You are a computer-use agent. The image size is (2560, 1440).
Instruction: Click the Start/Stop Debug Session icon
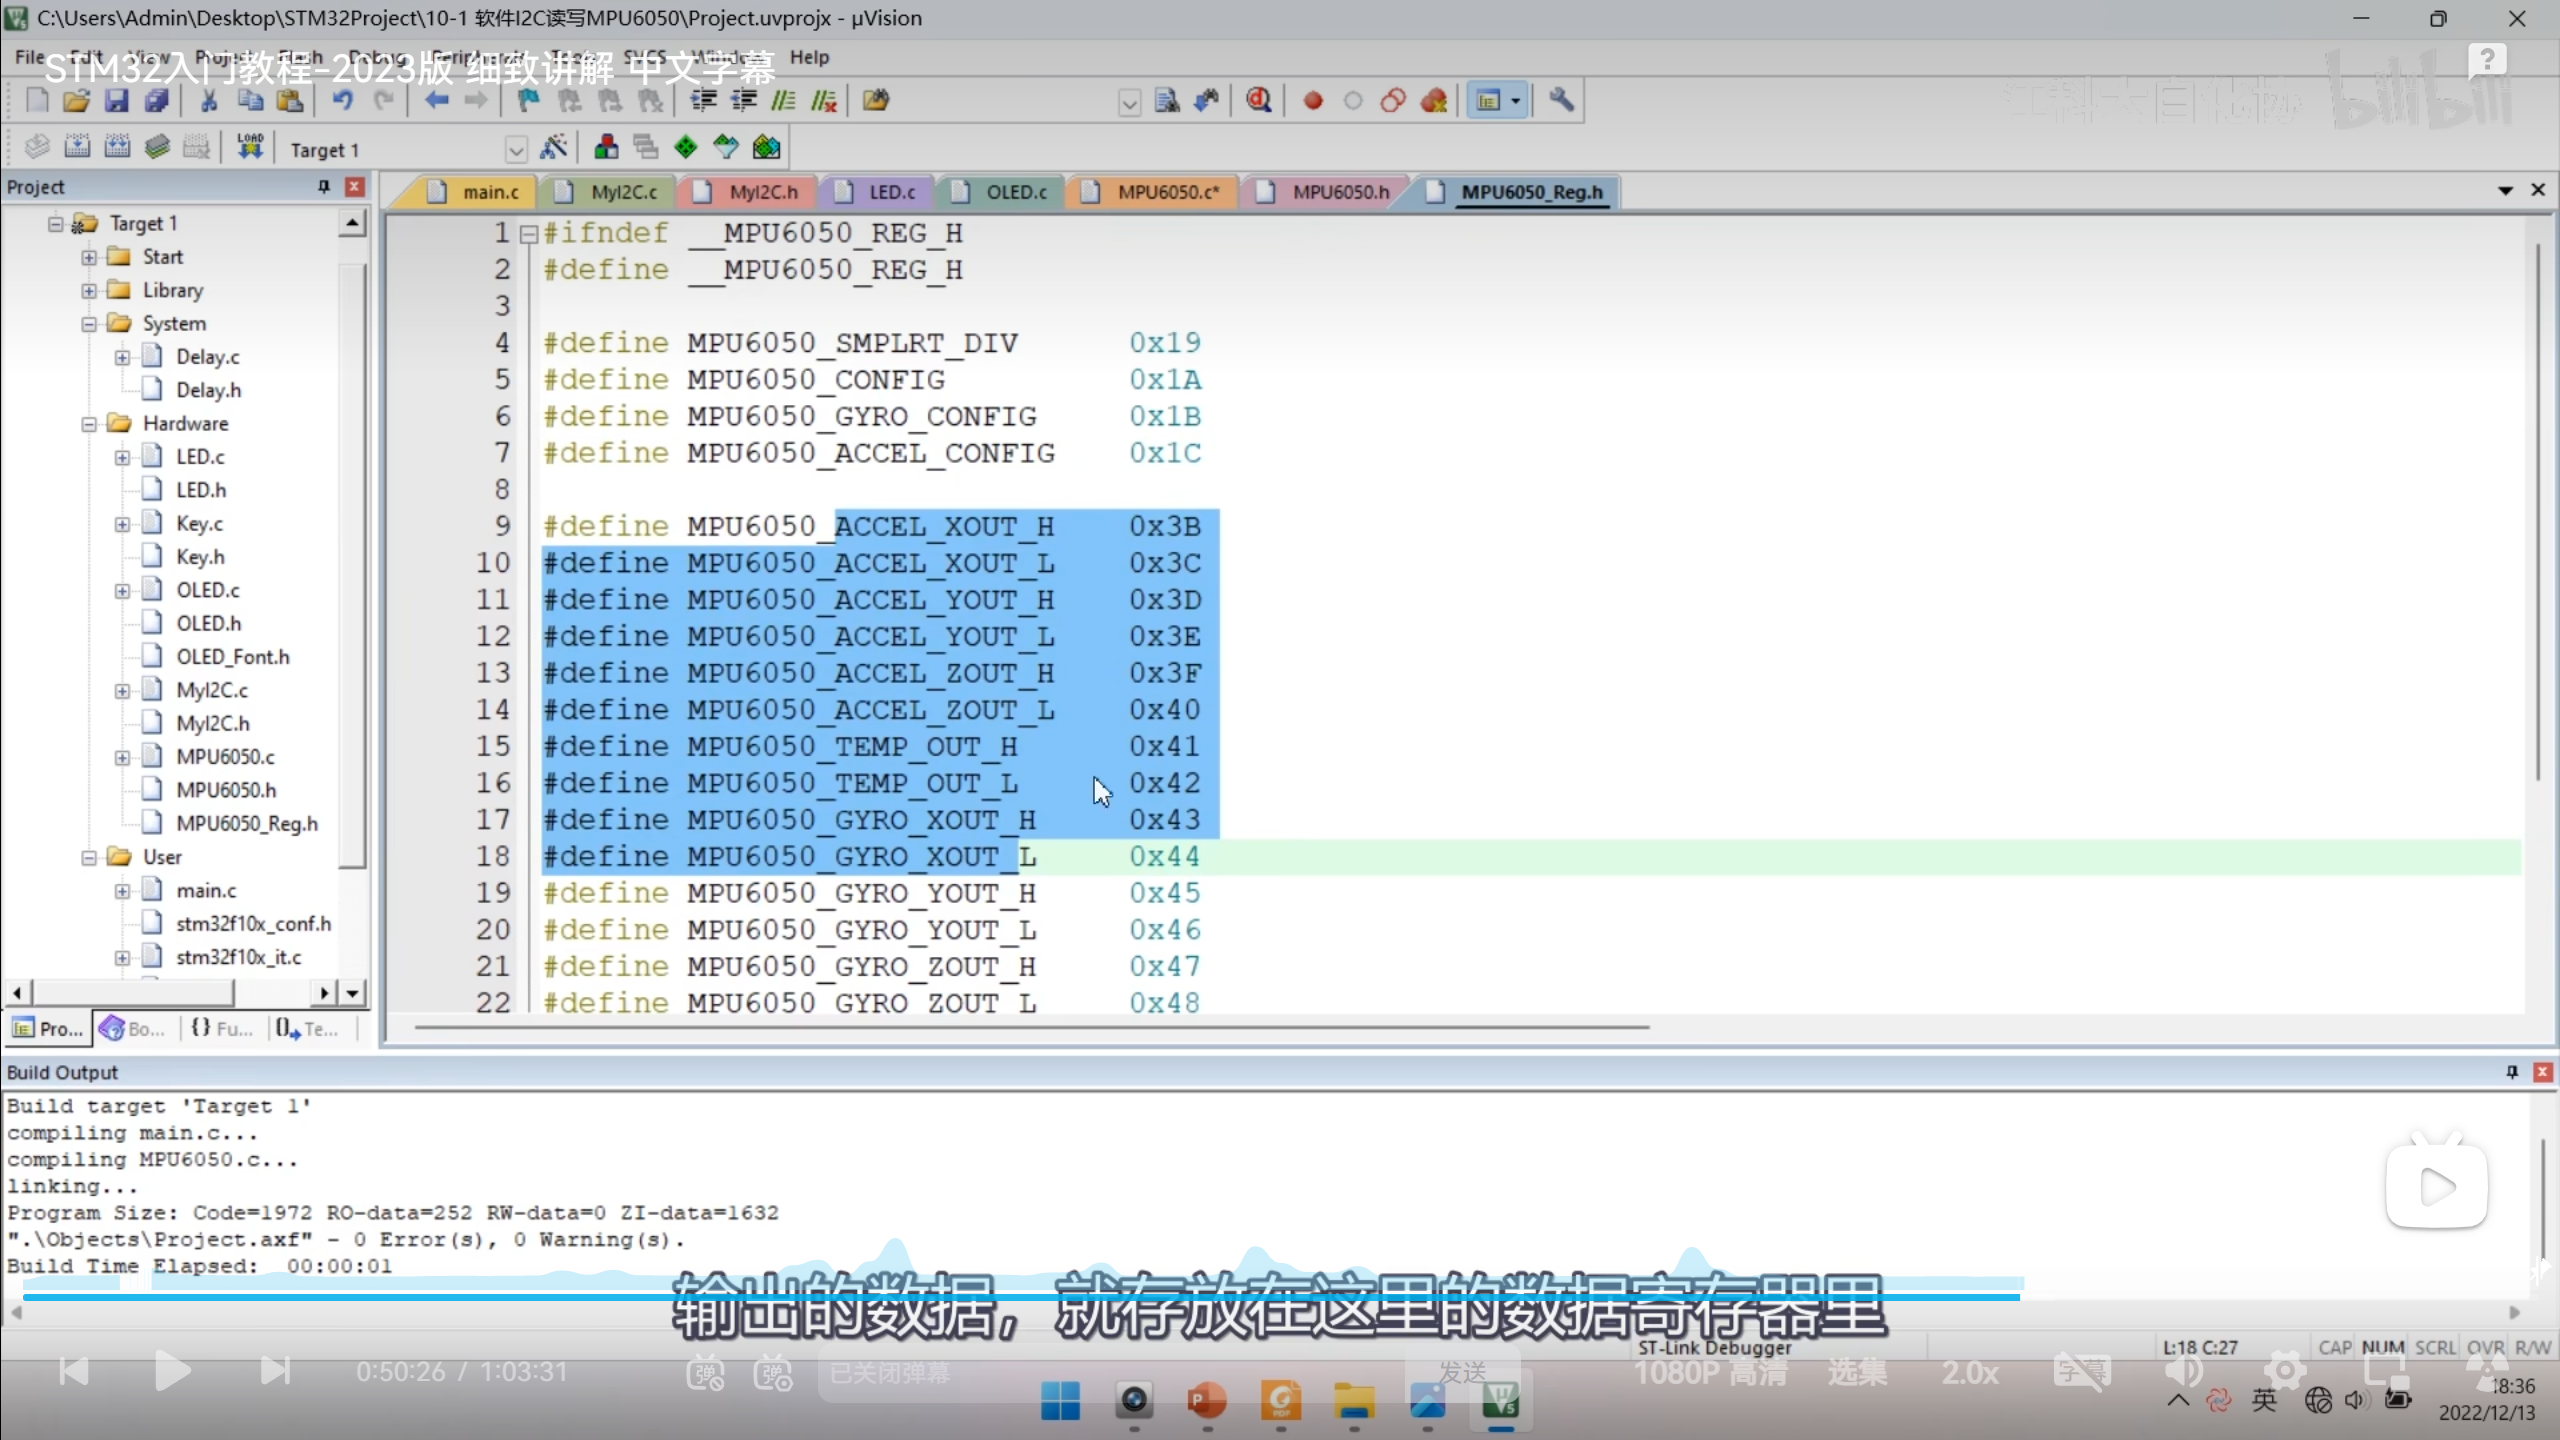tap(1259, 100)
